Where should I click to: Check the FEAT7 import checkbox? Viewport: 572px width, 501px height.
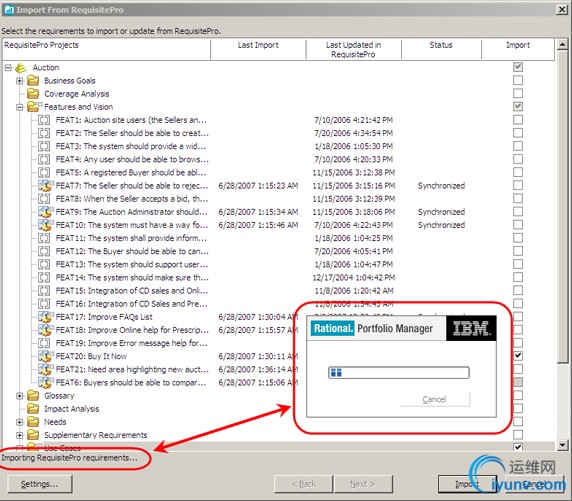pyautogui.click(x=518, y=185)
